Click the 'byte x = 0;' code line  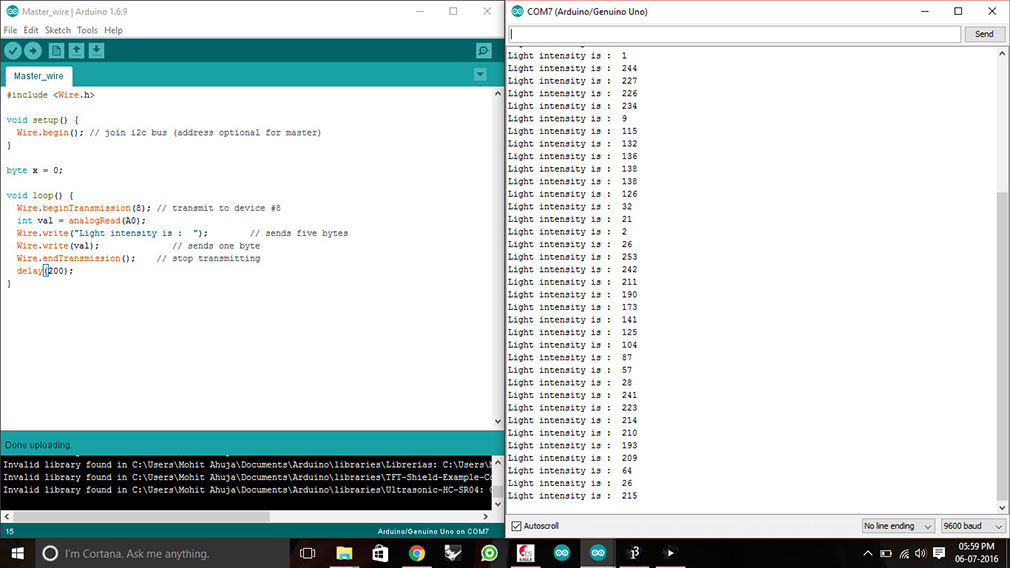click(35, 170)
